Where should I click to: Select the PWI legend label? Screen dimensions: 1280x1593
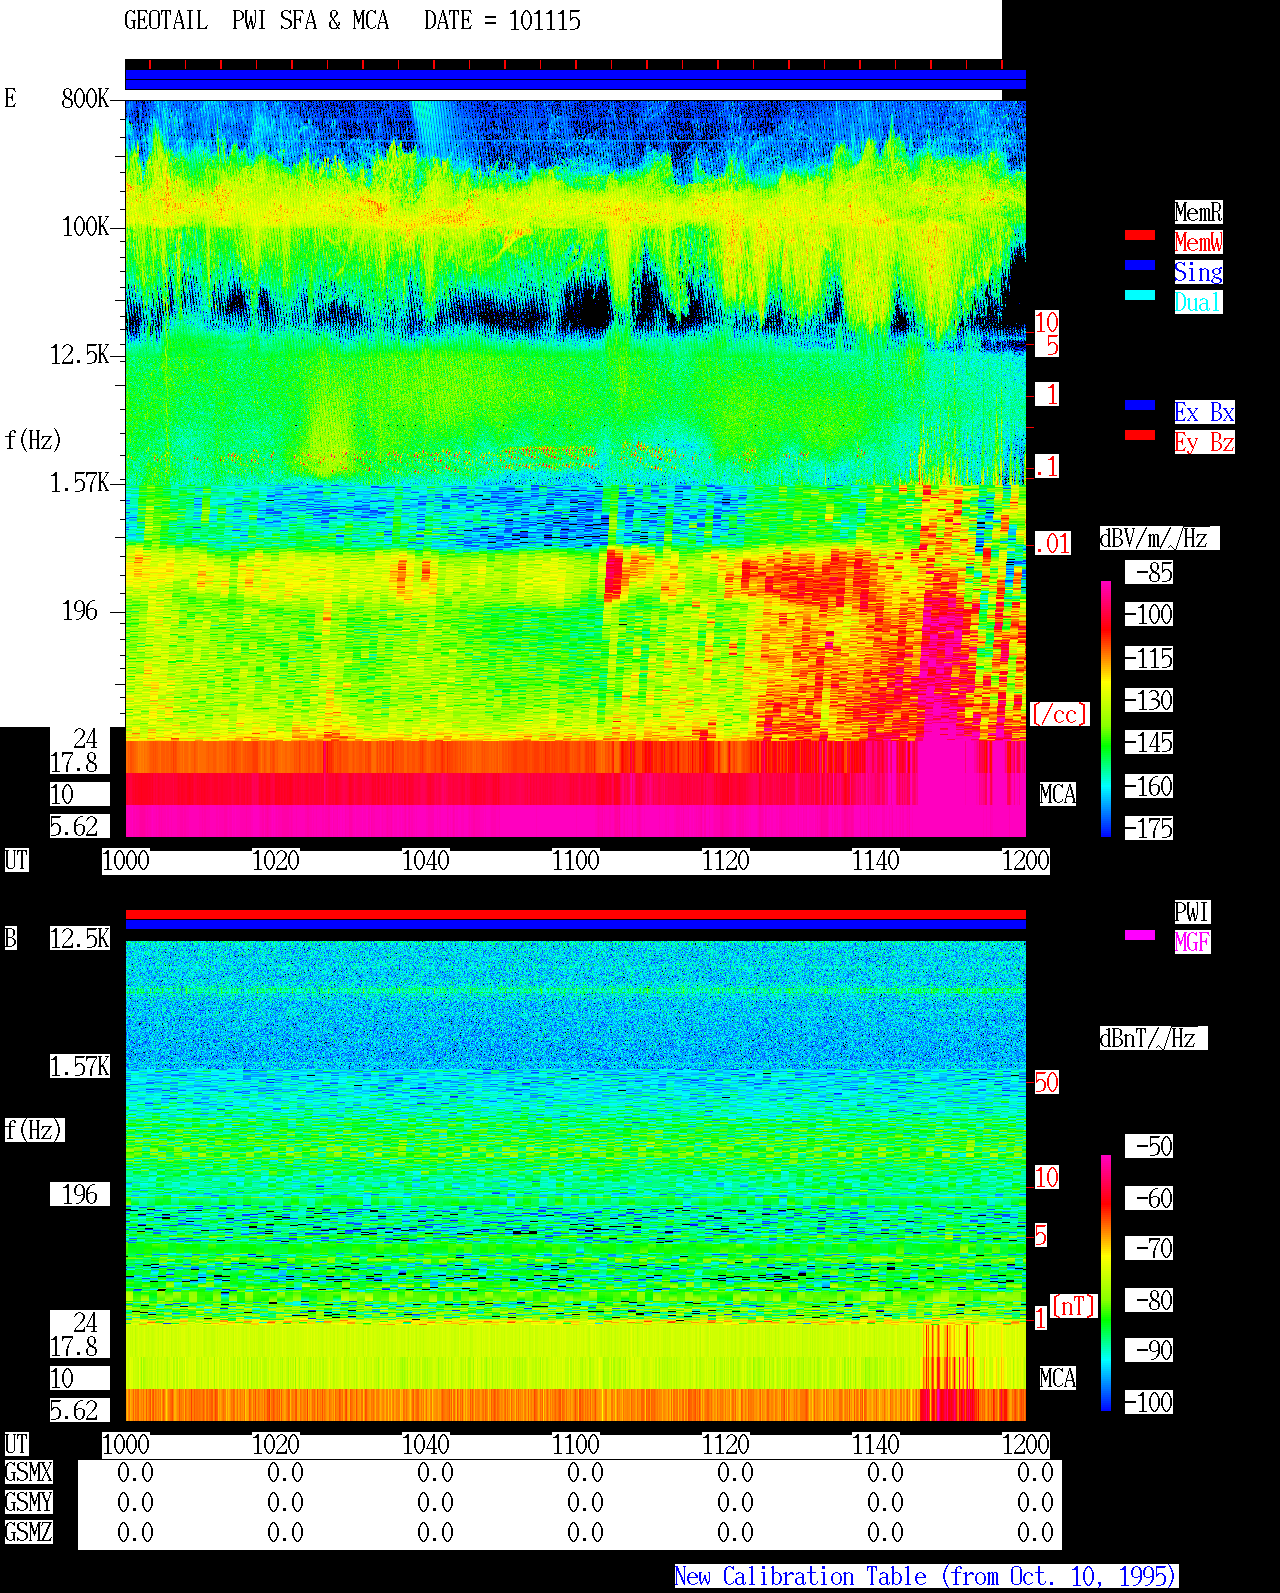(1192, 912)
